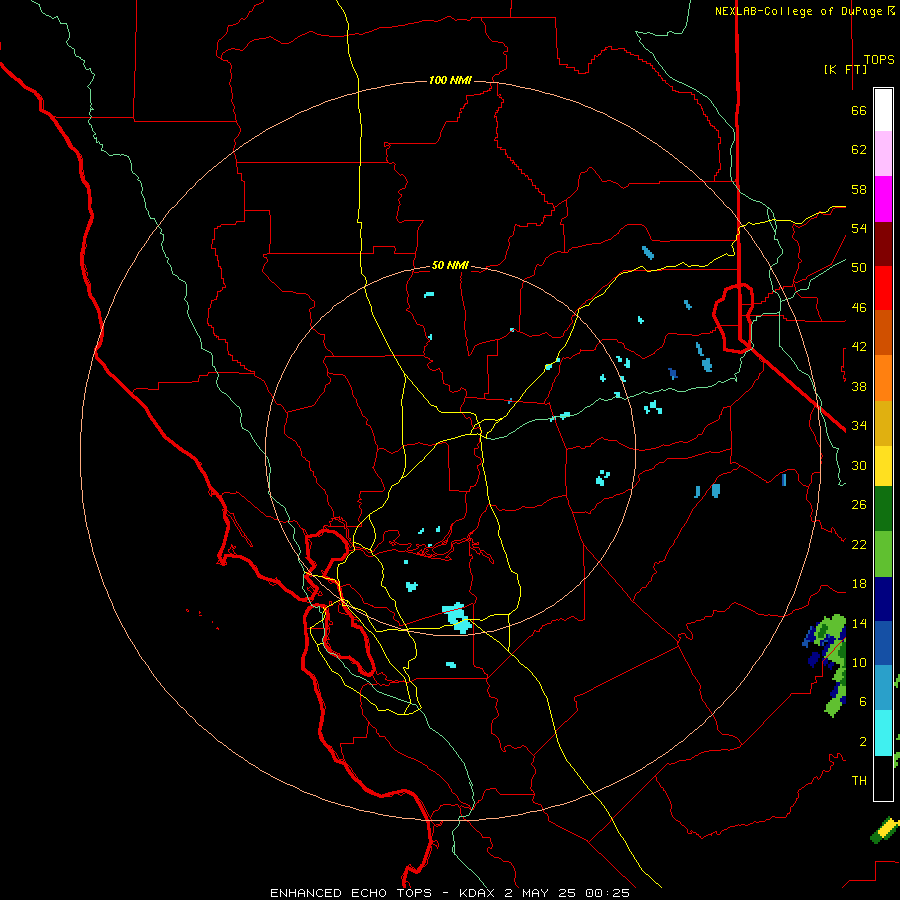Image resolution: width=900 pixels, height=900 pixels.
Task: Click the "[K FT]" units label
Action: (x=845, y=69)
